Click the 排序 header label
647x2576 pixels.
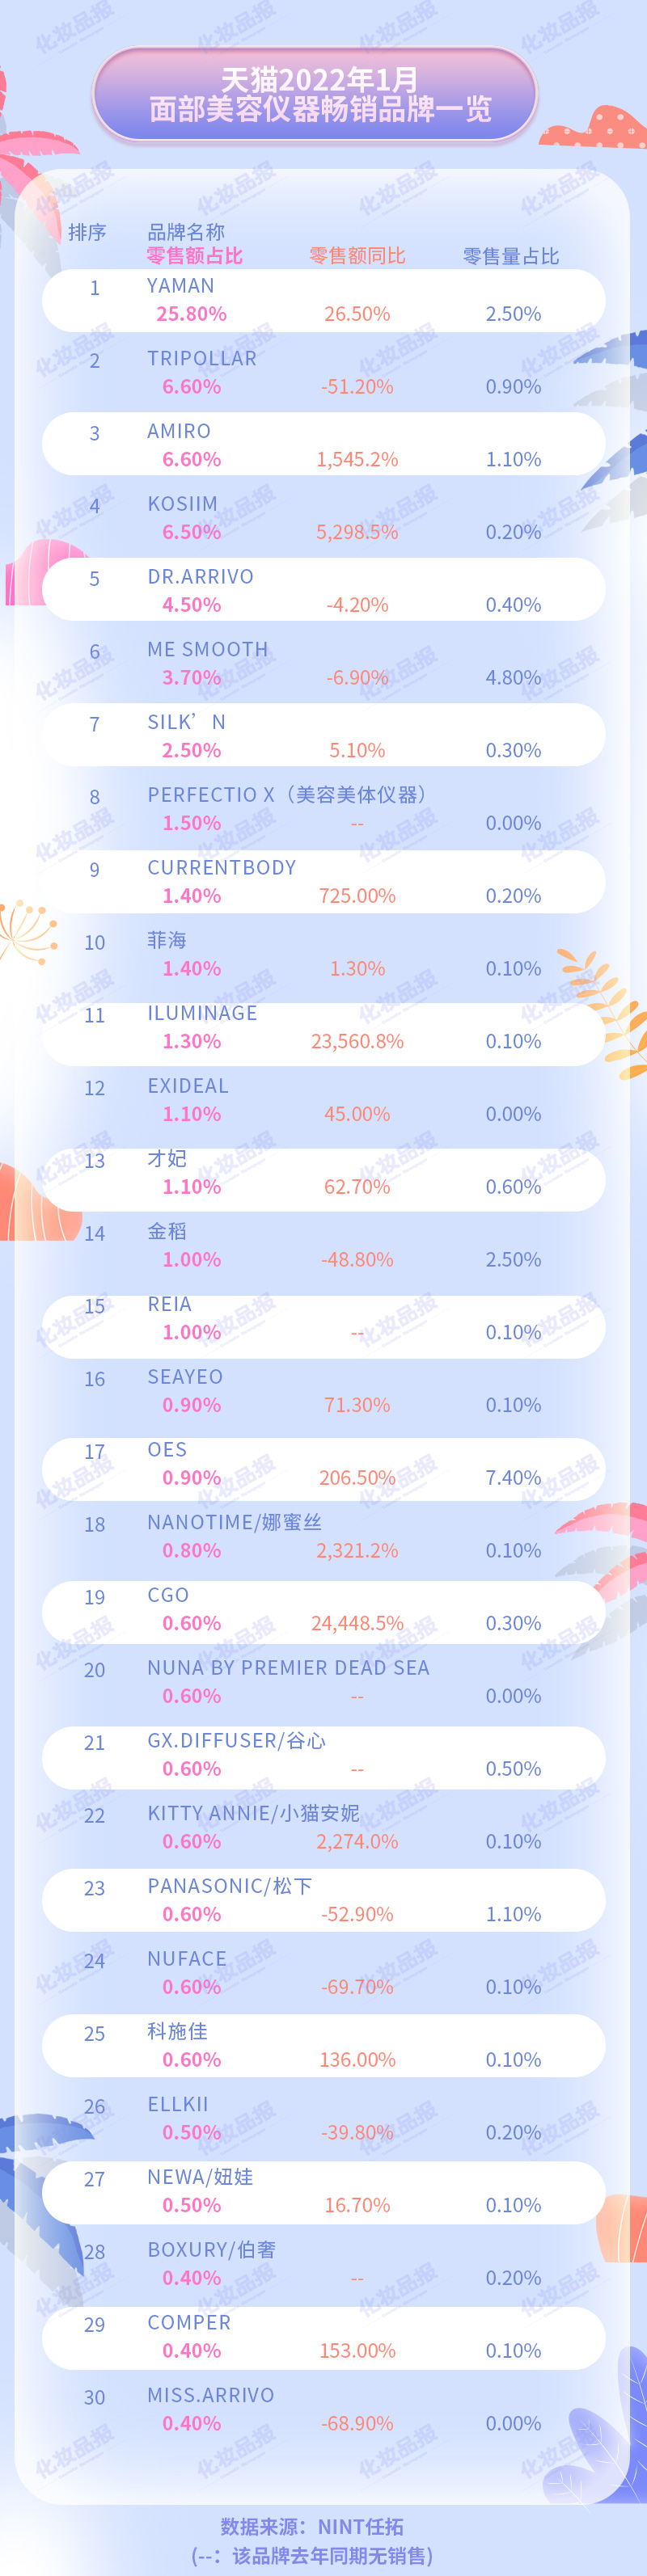(x=87, y=232)
